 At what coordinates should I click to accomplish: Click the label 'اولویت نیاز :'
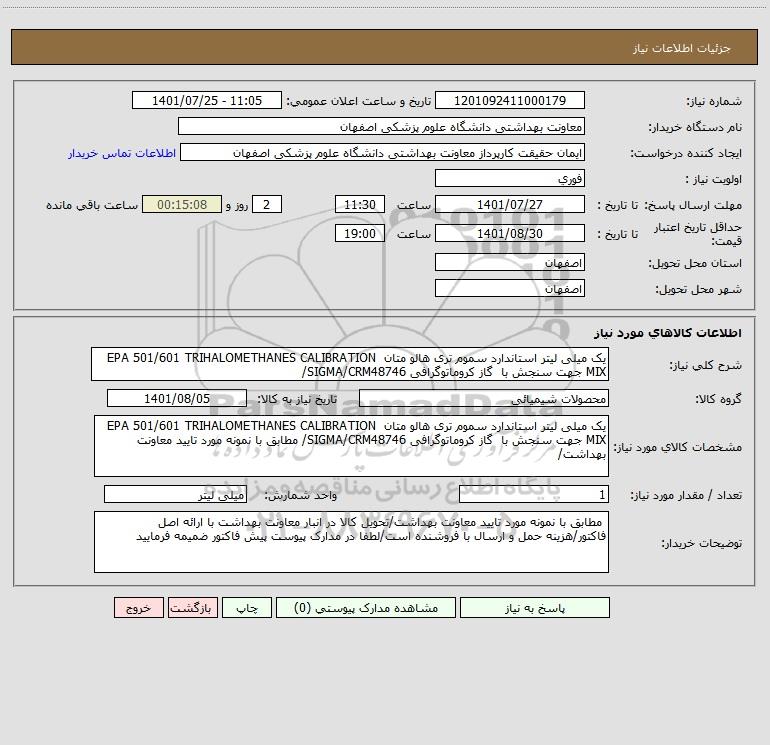tap(714, 179)
